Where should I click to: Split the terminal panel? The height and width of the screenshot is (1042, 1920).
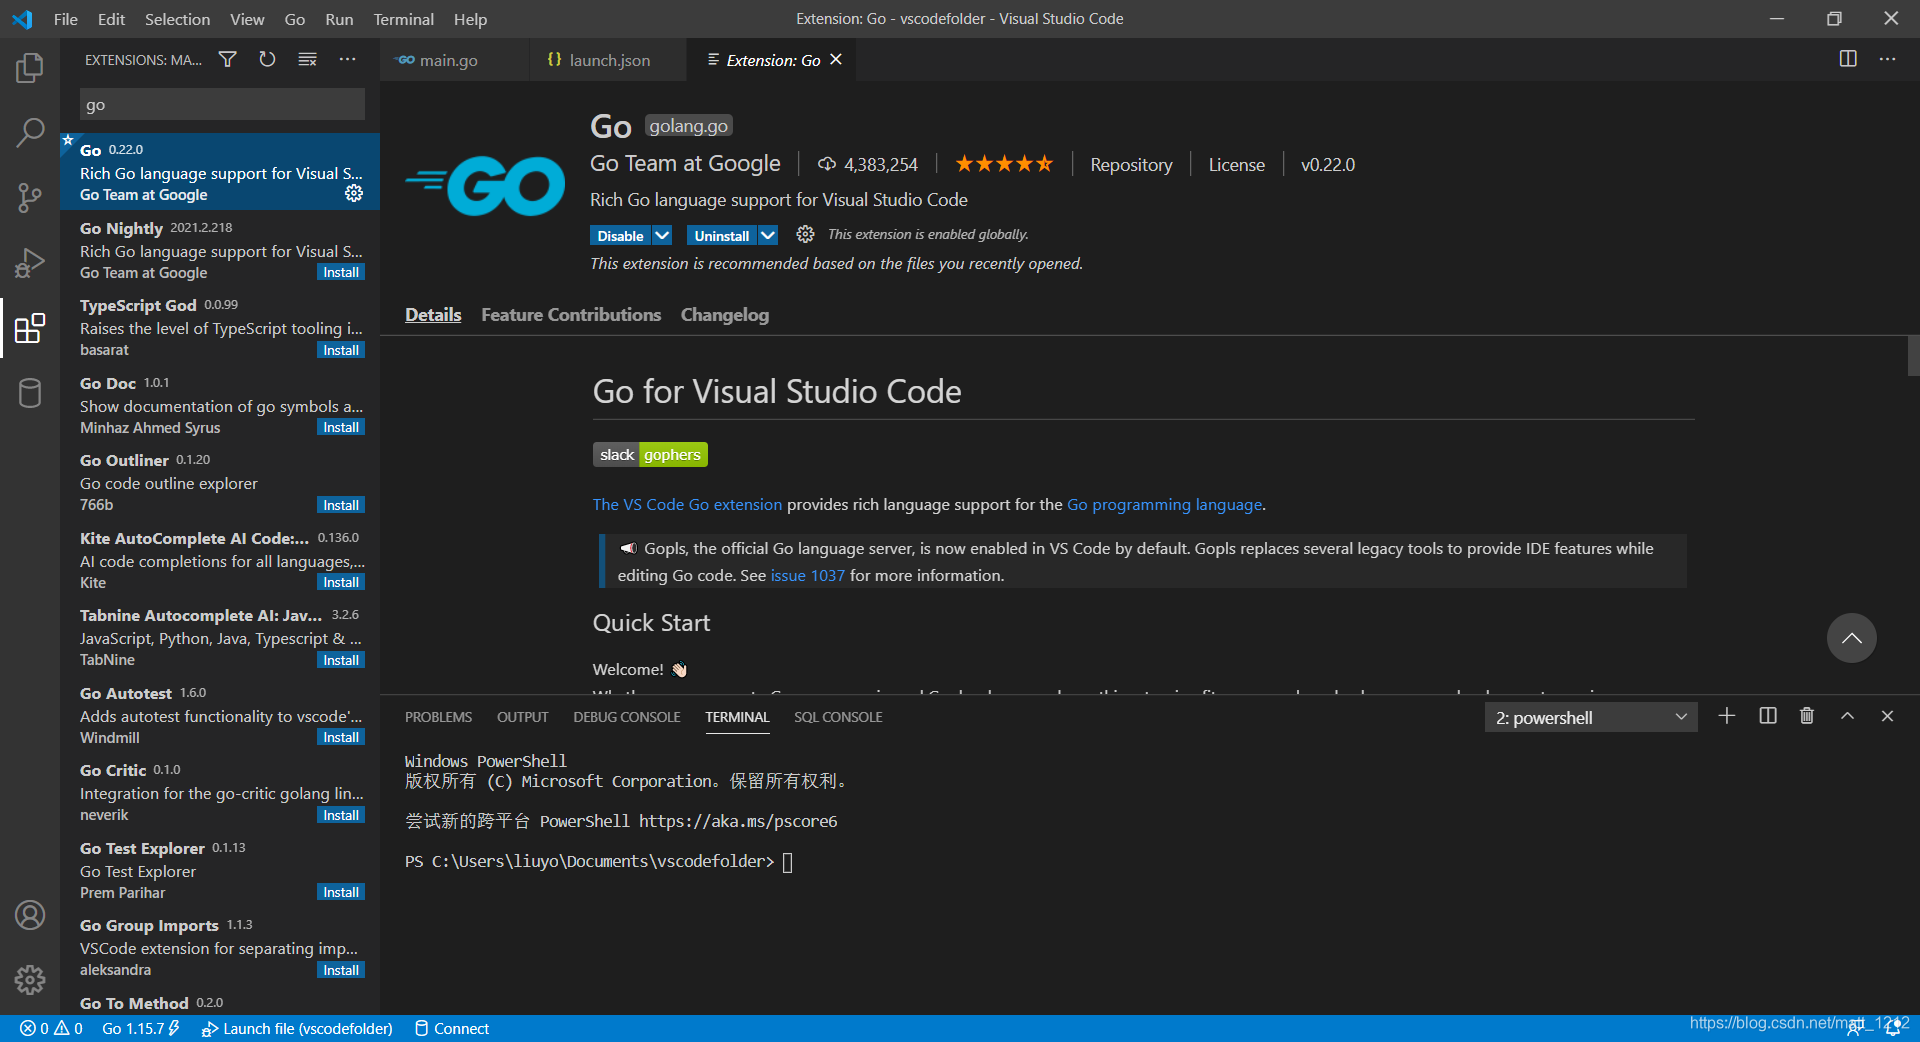(x=1768, y=716)
